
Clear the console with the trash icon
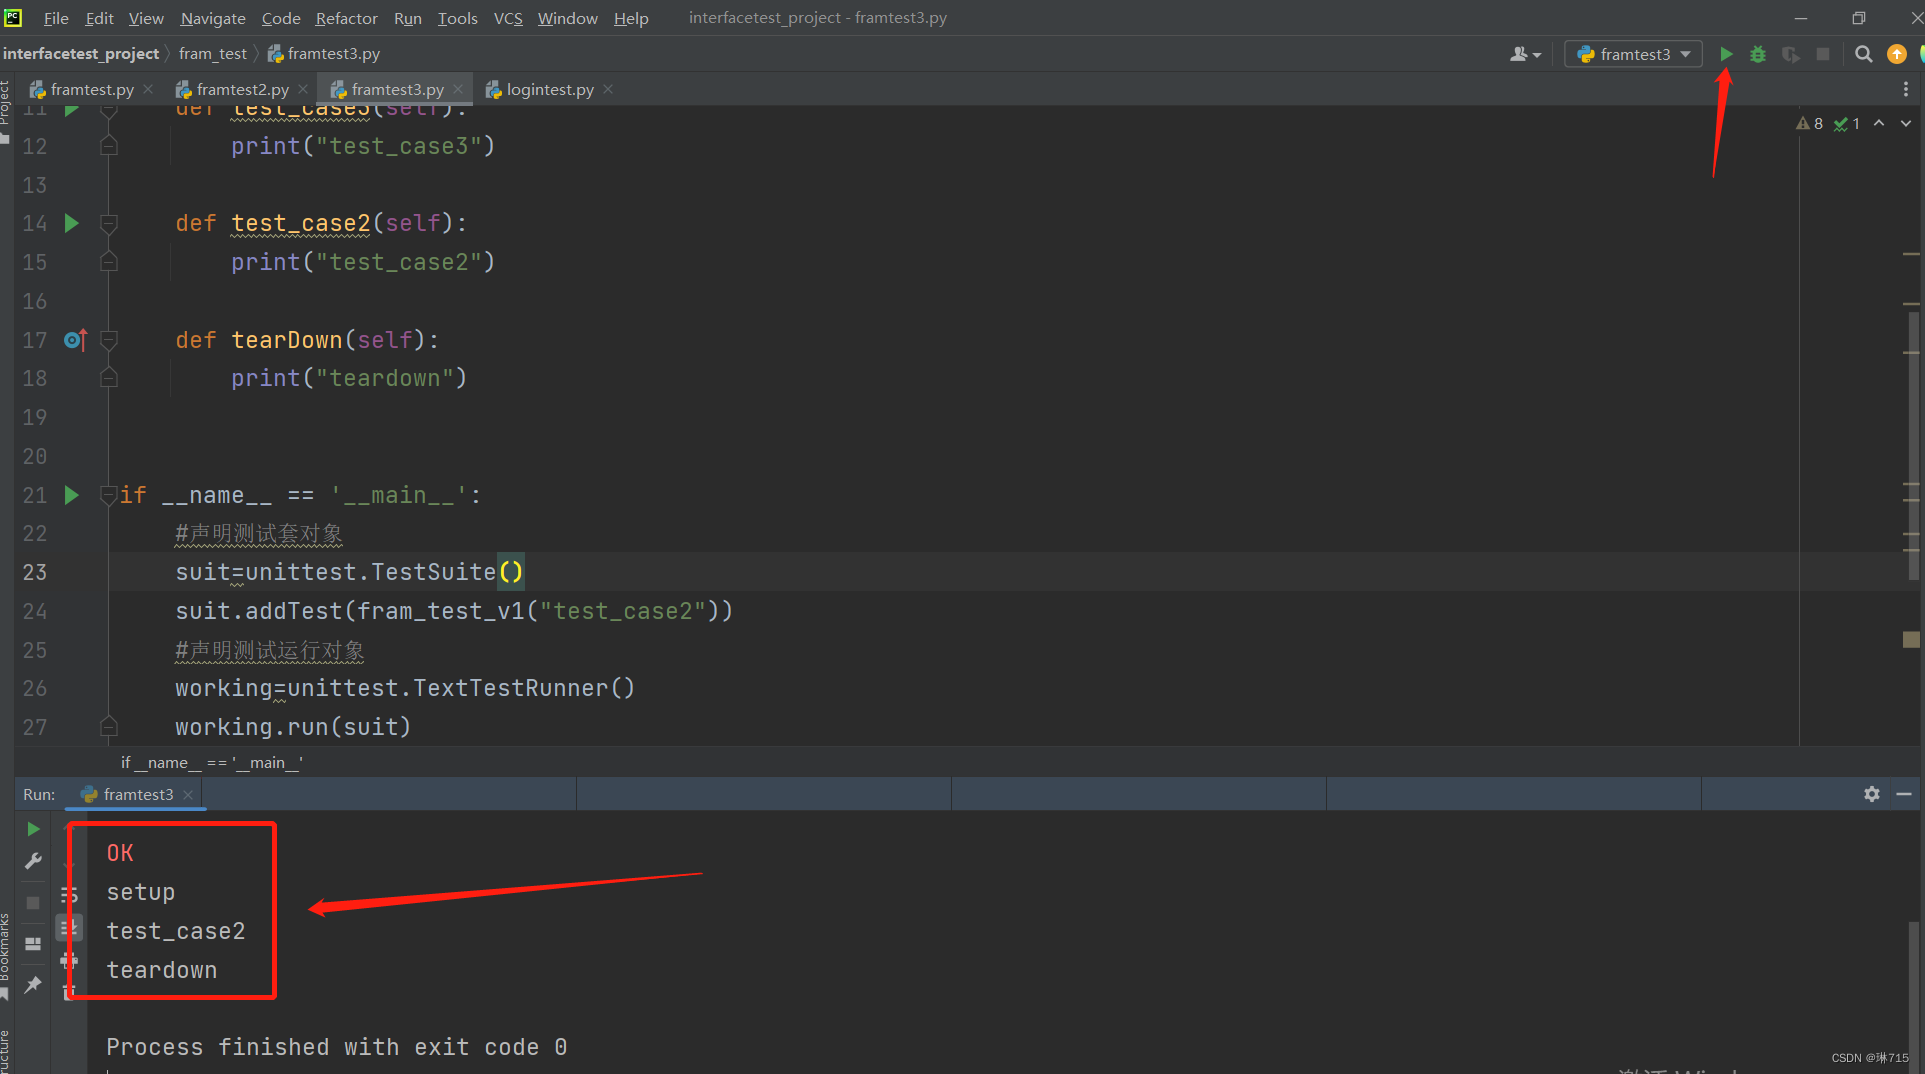click(x=69, y=993)
